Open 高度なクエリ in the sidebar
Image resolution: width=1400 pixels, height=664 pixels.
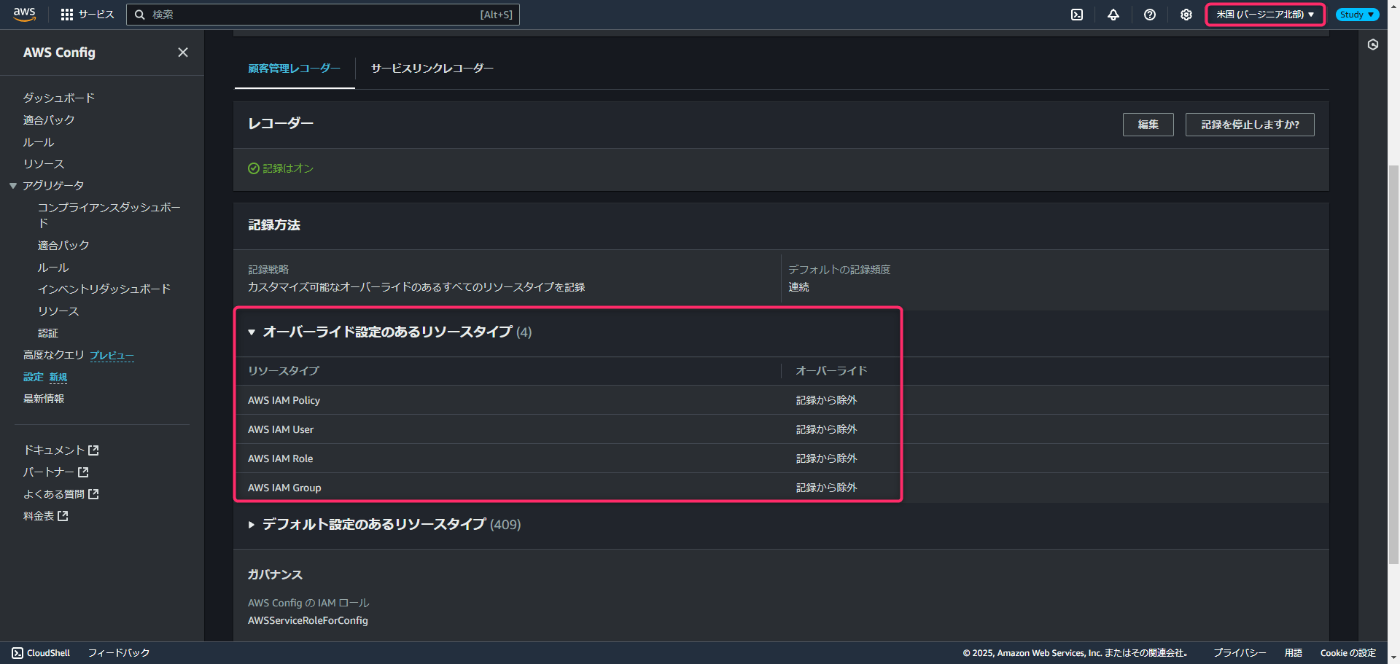[x=54, y=355]
